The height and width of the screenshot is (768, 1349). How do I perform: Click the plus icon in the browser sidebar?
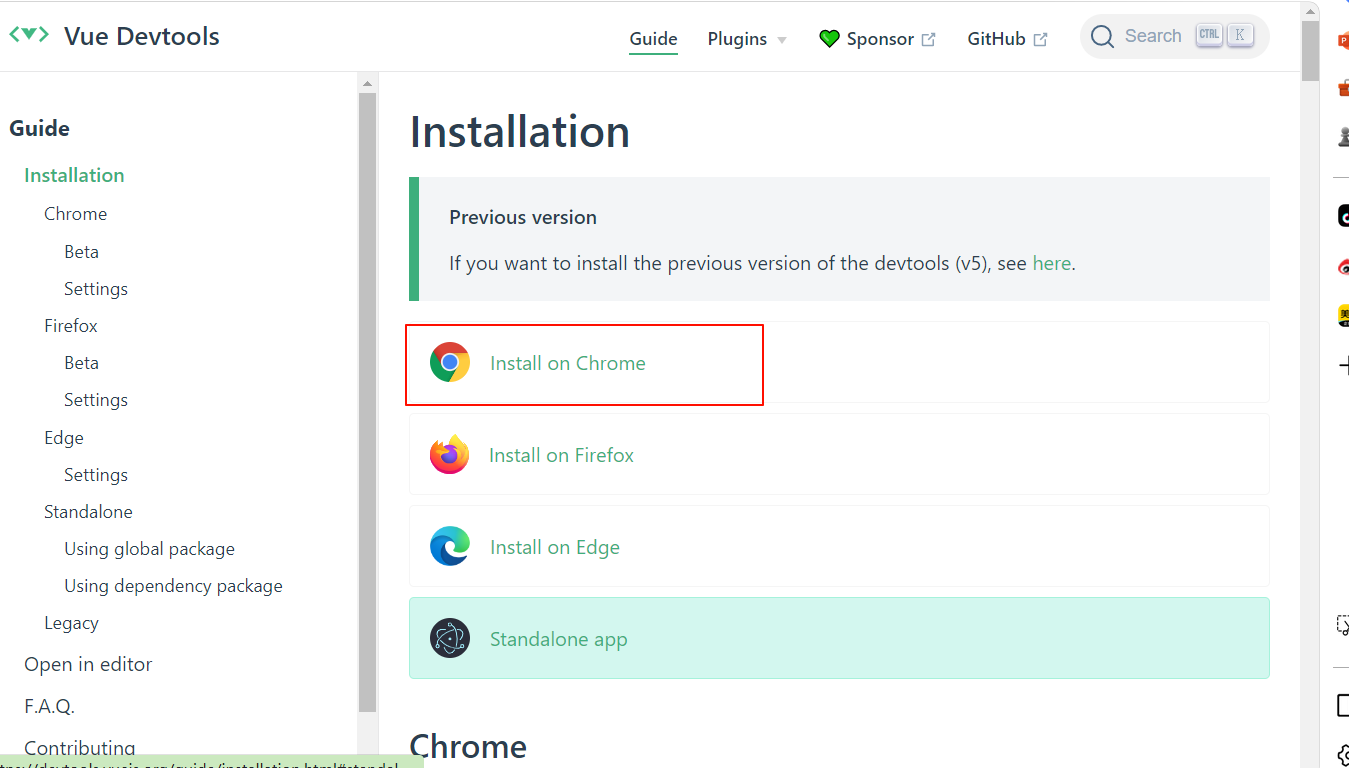point(1343,365)
